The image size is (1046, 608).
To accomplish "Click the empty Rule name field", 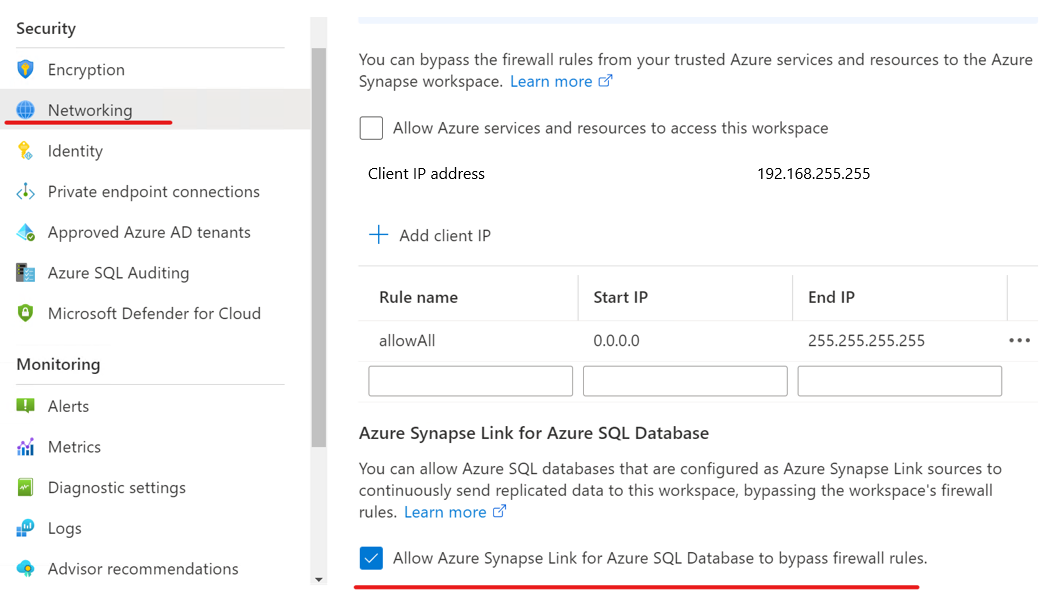I will [470, 381].
